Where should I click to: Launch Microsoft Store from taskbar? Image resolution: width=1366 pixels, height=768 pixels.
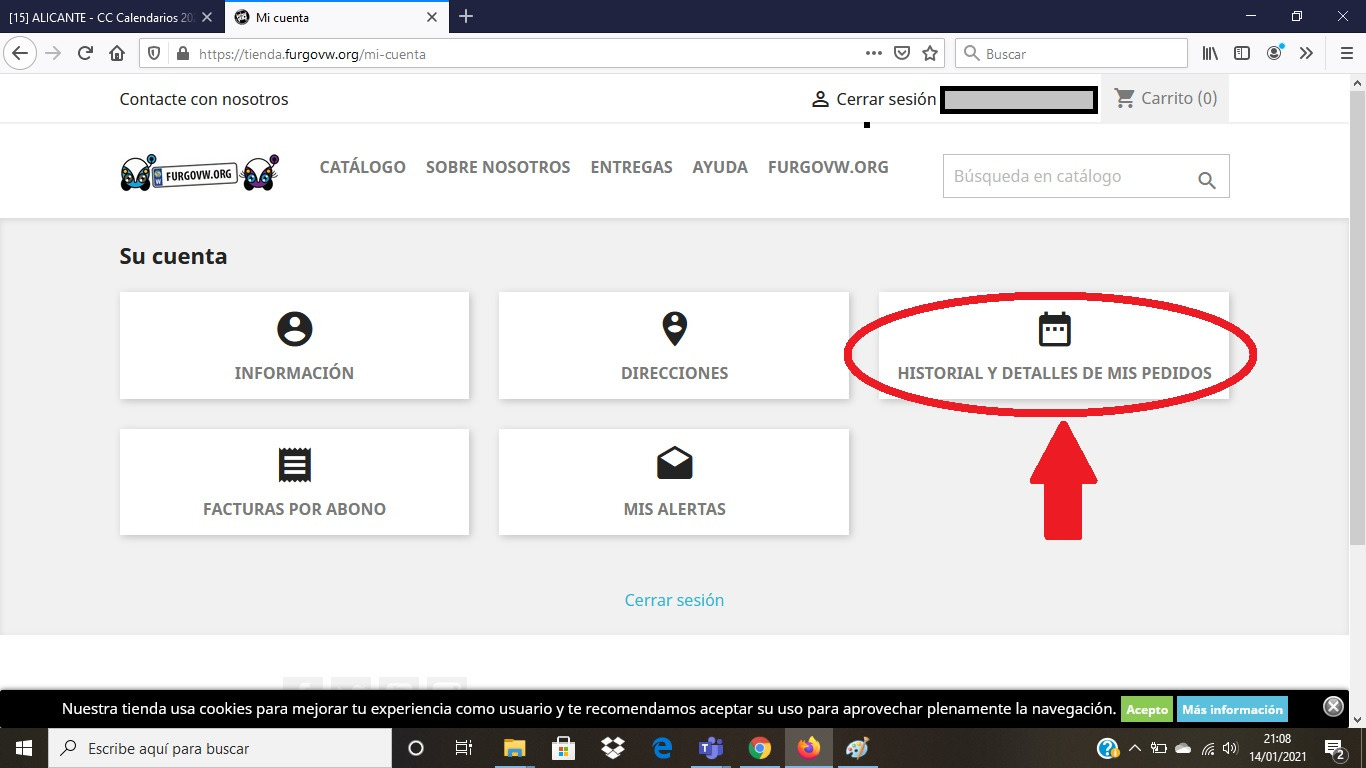[x=563, y=748]
